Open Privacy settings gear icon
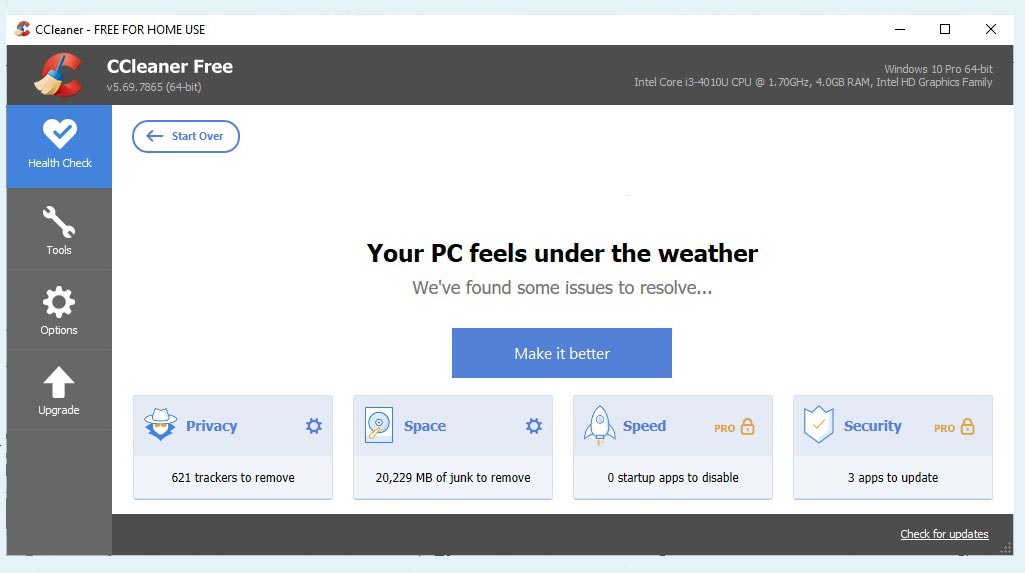 click(314, 426)
